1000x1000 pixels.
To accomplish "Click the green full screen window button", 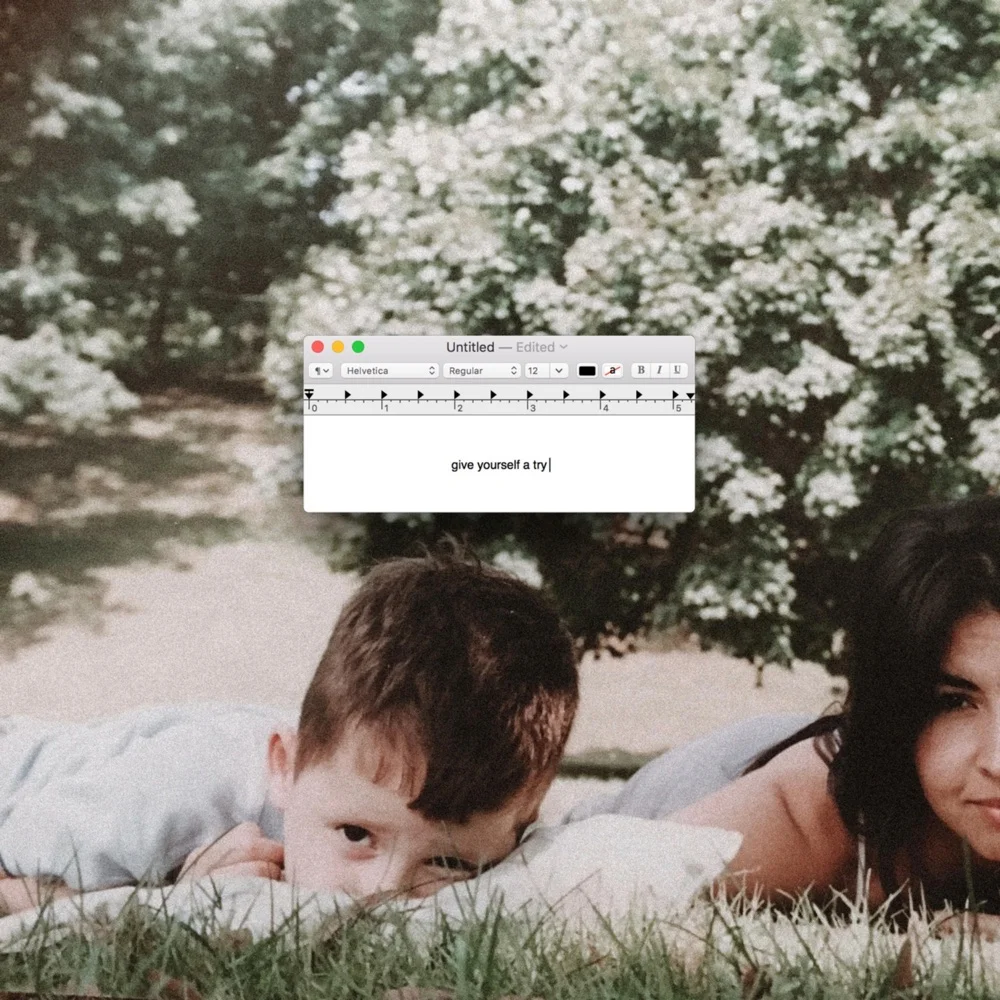I will [358, 347].
